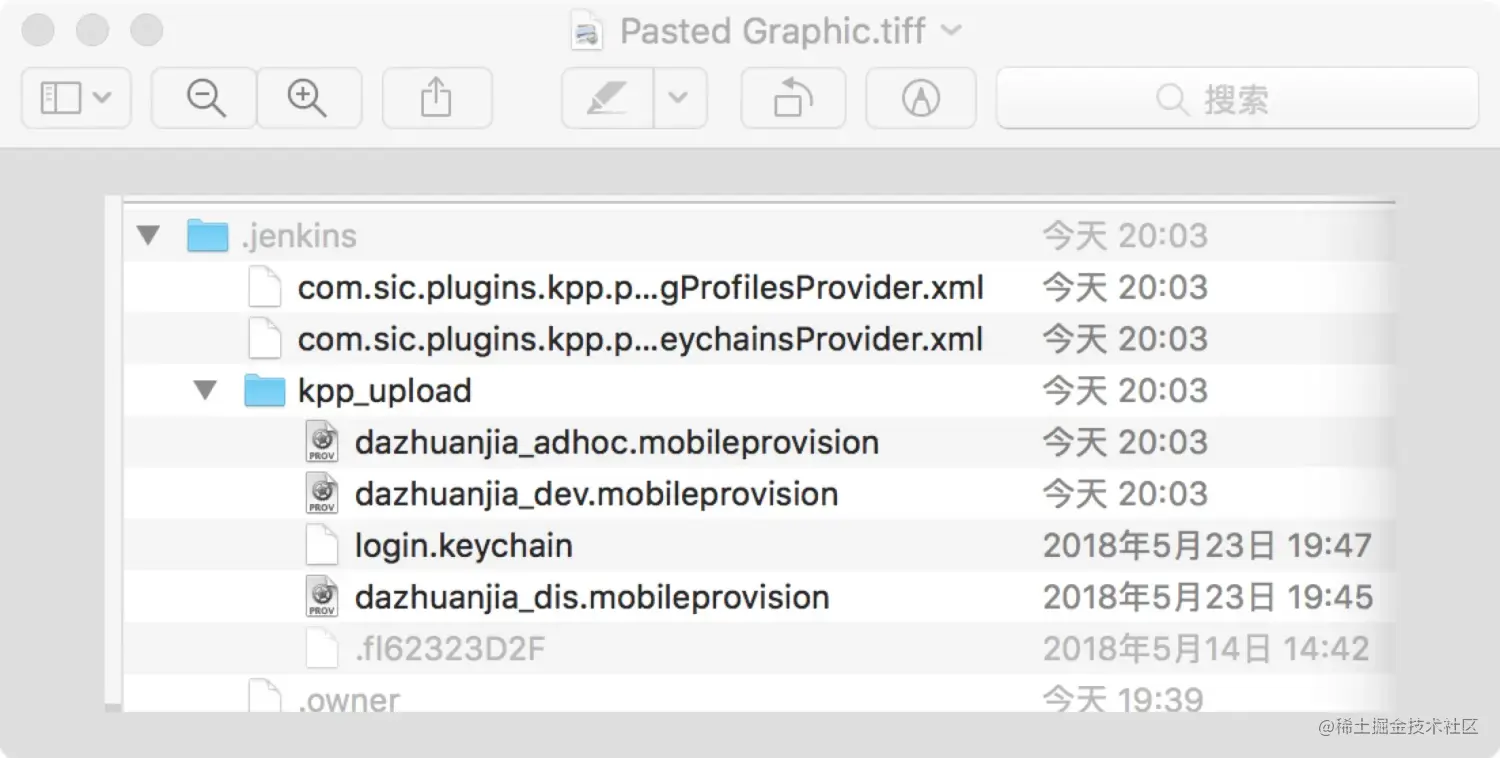1500x758 pixels.
Task: Select dazhuanjia_dis.mobileprovision in the list
Action: click(x=592, y=598)
